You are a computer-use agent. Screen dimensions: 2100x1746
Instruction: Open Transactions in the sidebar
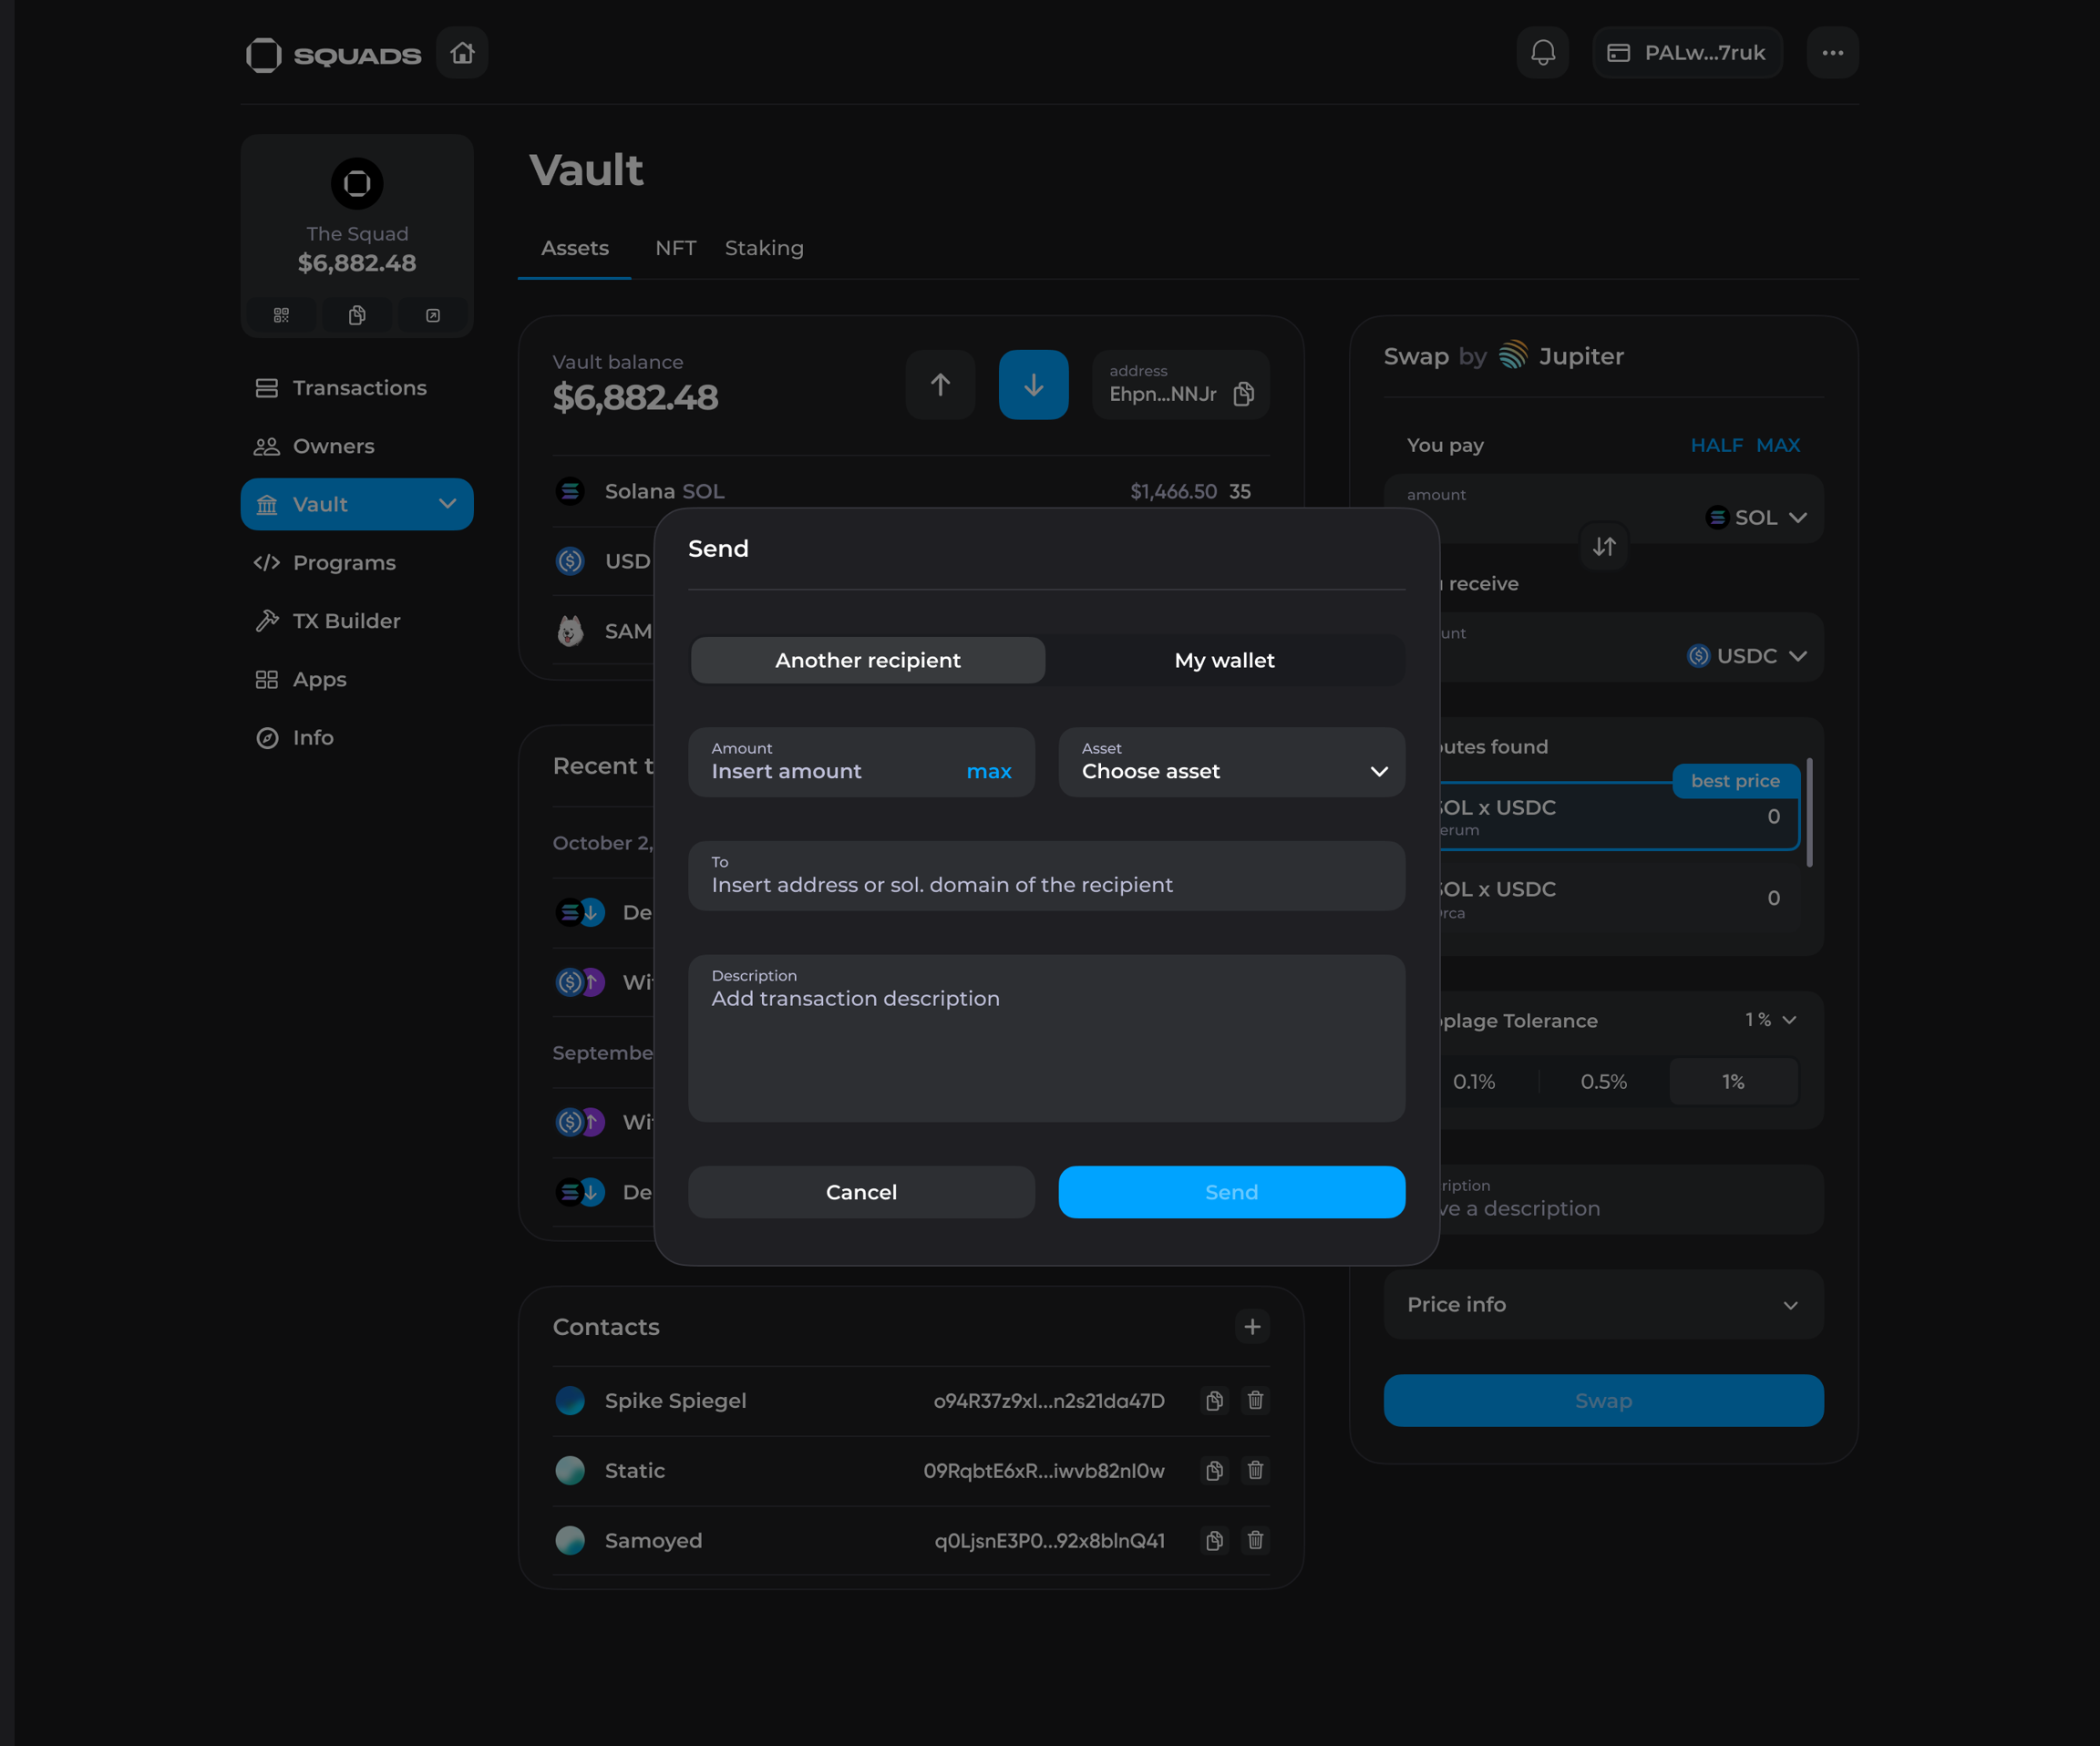(x=358, y=388)
